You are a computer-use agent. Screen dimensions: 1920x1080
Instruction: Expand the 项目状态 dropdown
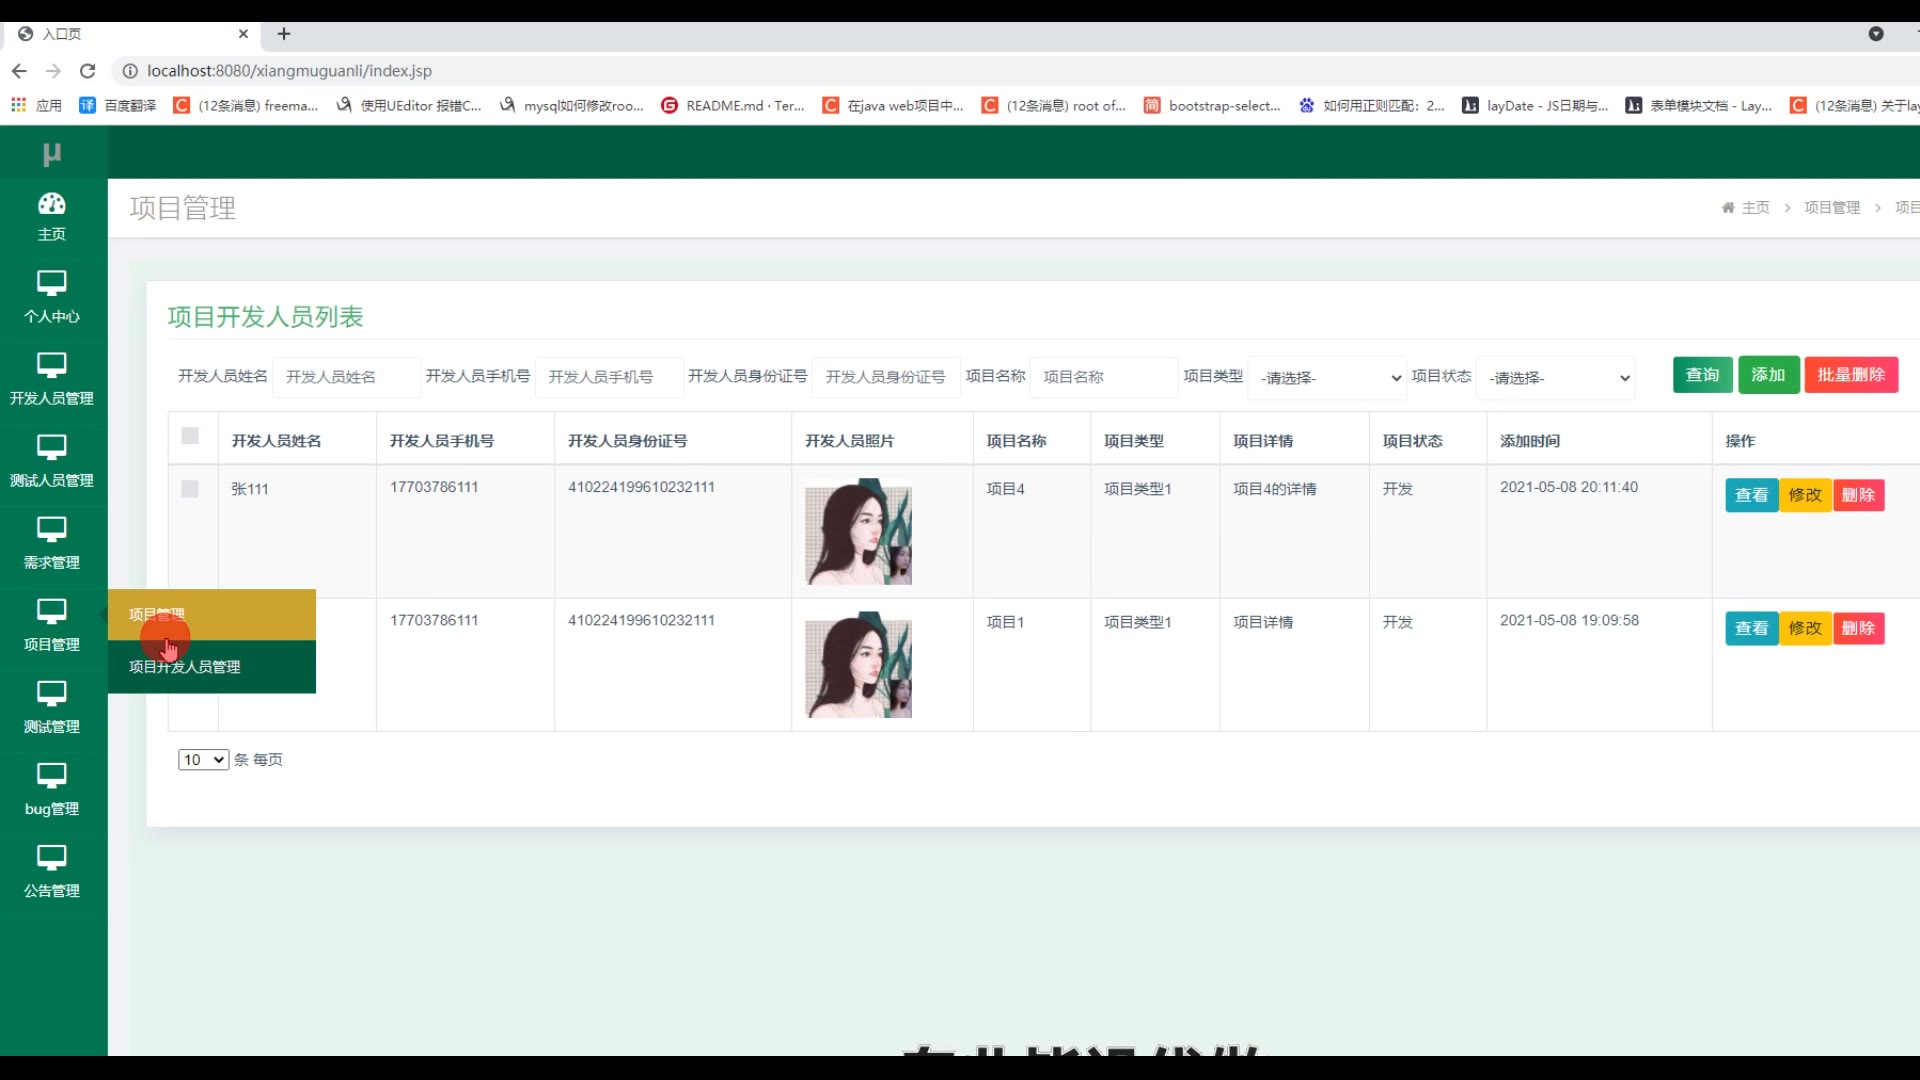[1556, 378]
